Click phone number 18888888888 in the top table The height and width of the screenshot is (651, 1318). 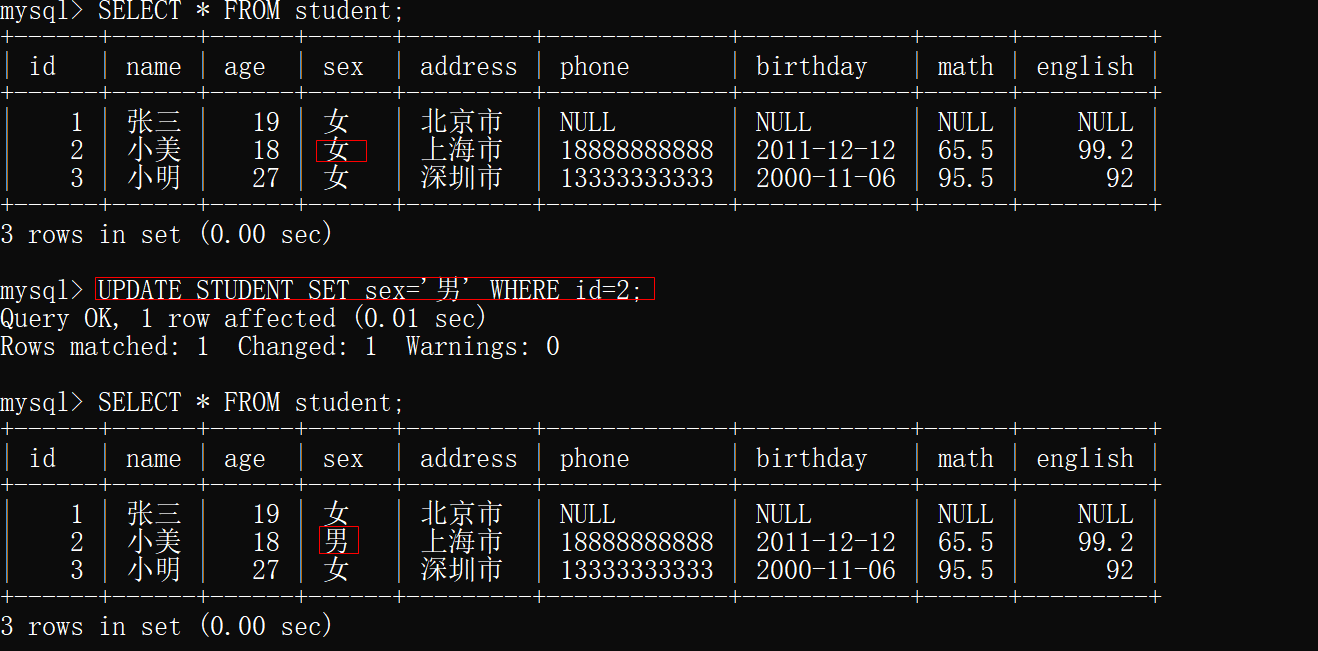636,150
